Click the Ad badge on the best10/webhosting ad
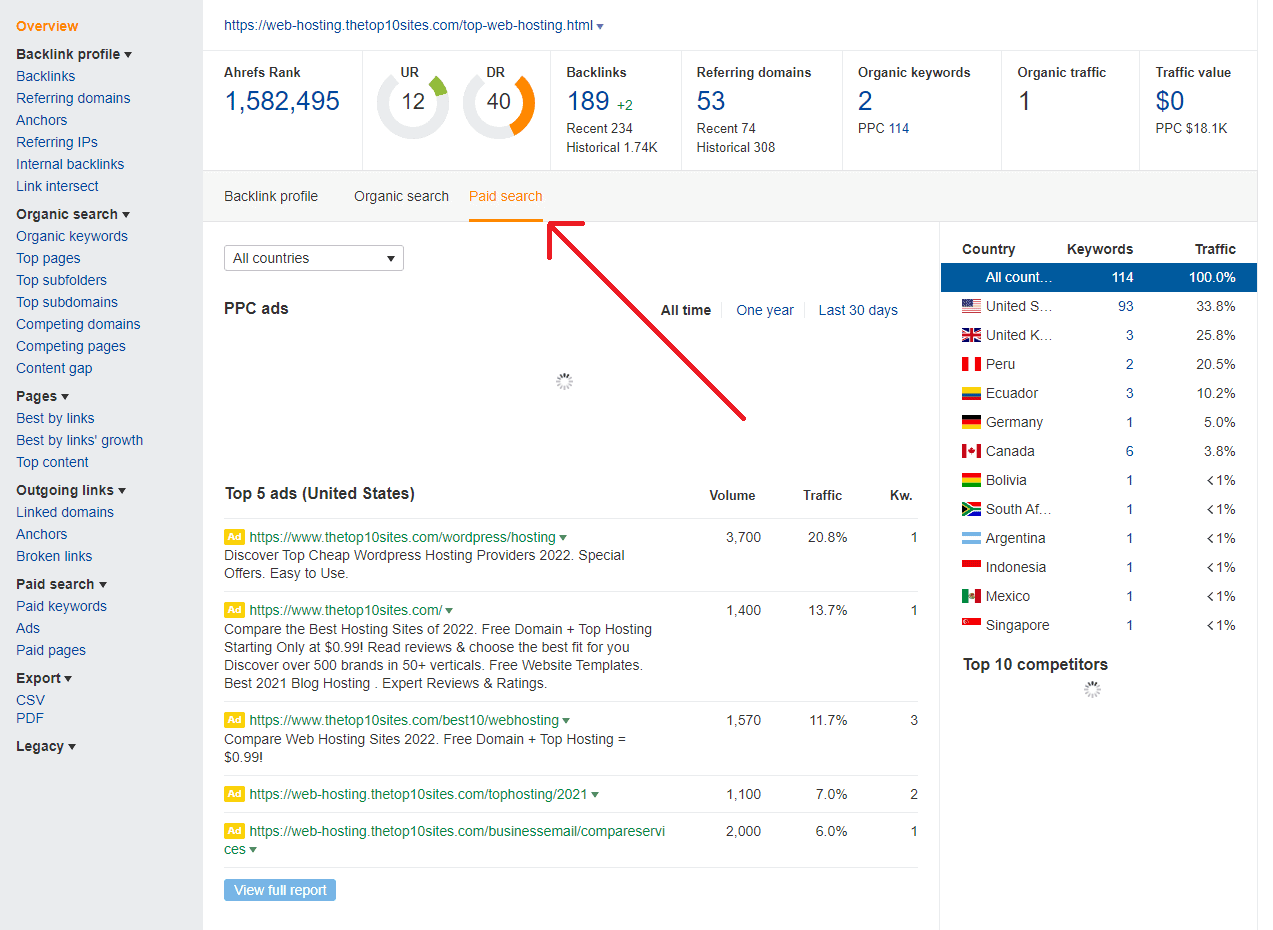This screenshot has width=1273, height=930. (234, 719)
